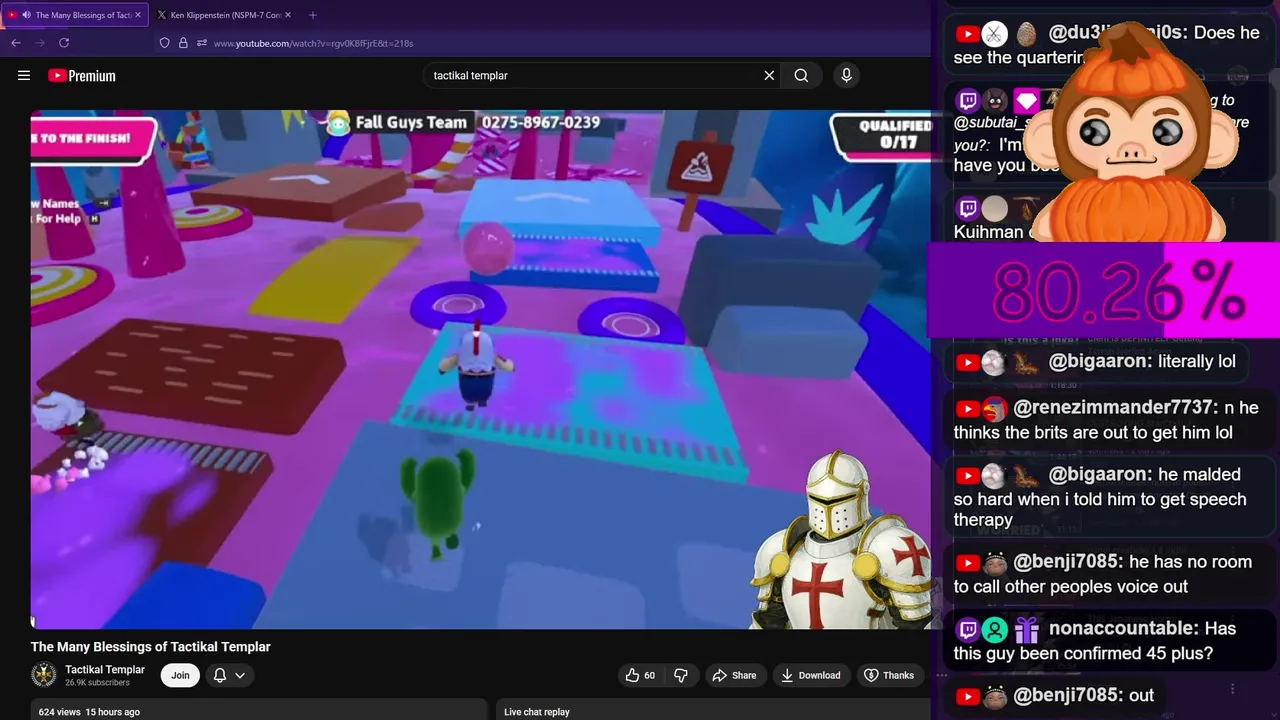This screenshot has width=1280, height=720.
Task: Open site permissions icon in address bar
Action: click(x=202, y=43)
